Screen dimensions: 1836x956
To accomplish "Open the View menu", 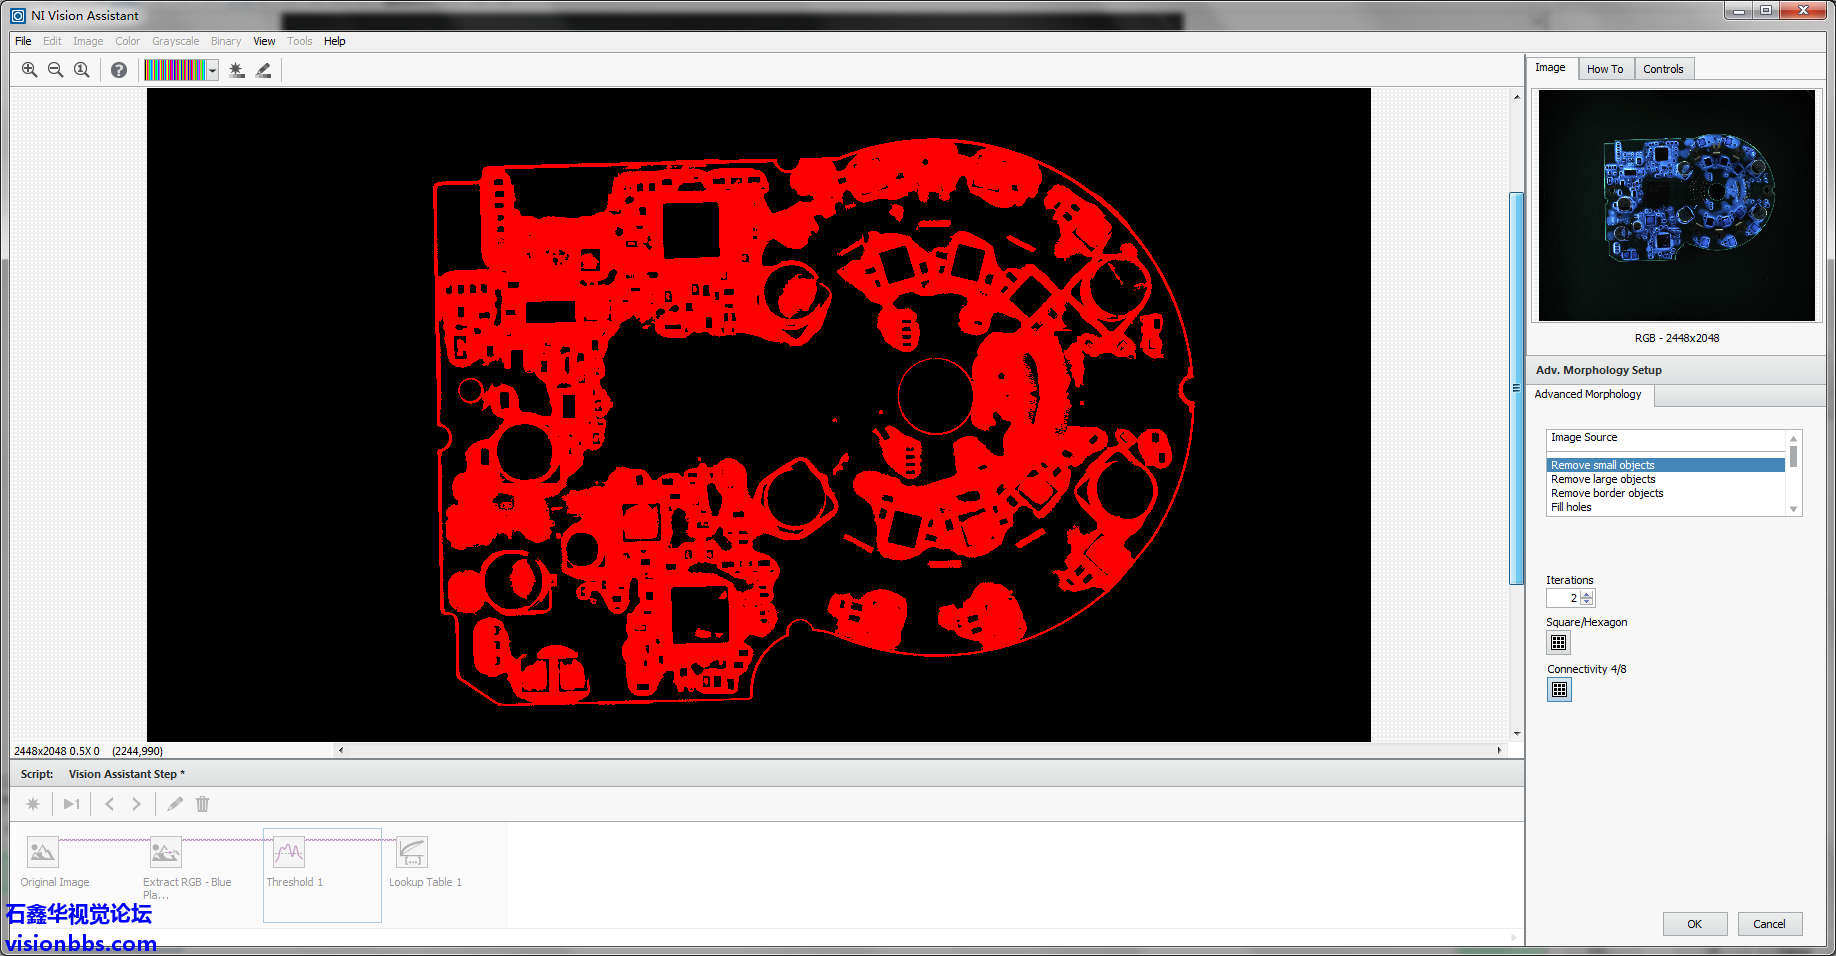I will pyautogui.click(x=264, y=41).
